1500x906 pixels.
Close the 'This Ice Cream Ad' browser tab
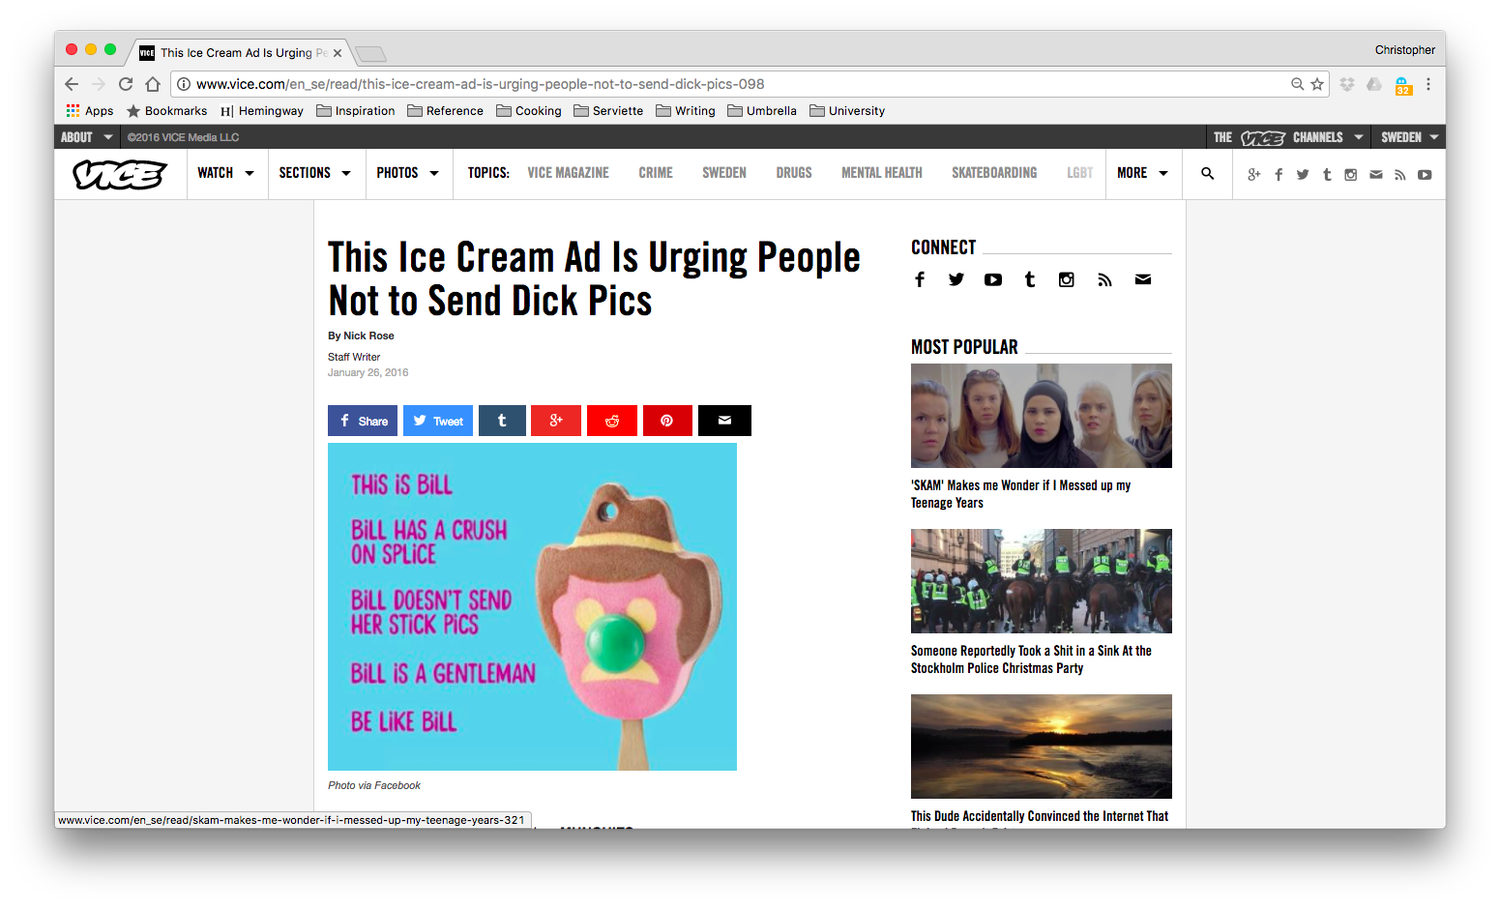pos(337,53)
